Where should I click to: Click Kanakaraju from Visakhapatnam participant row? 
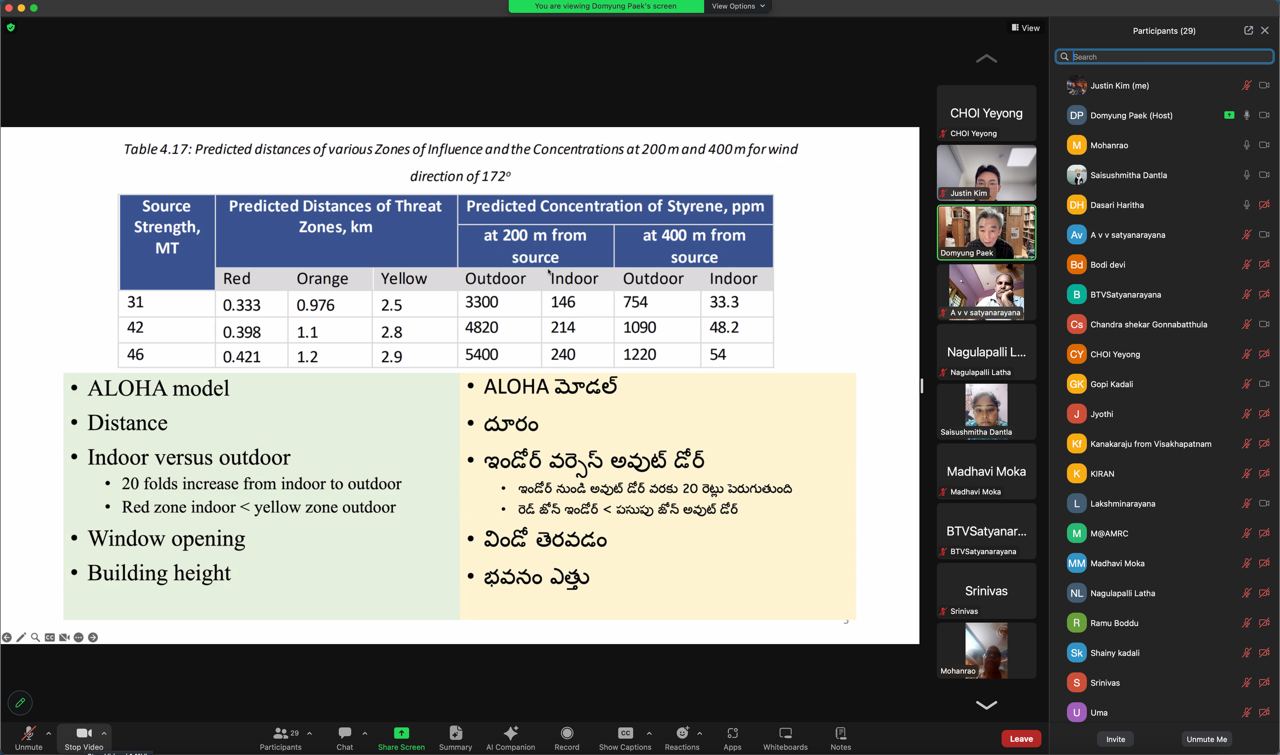(x=1164, y=444)
